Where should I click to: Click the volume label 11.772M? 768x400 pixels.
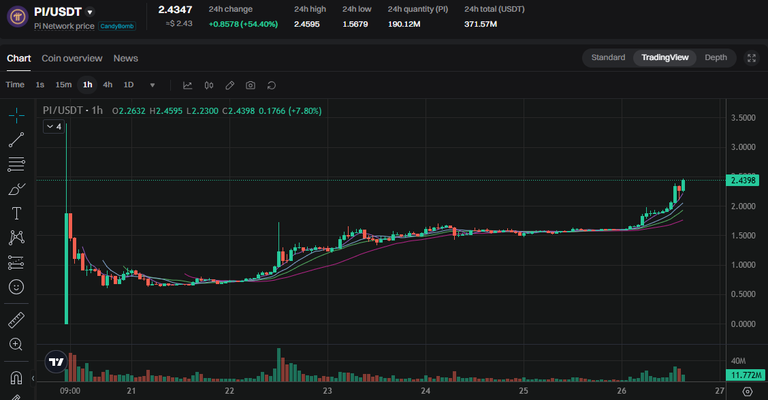[745, 375]
